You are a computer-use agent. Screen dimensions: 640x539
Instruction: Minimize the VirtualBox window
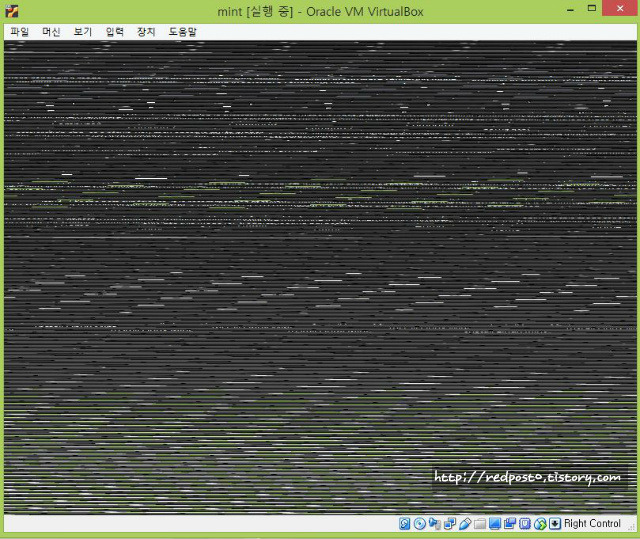point(571,9)
